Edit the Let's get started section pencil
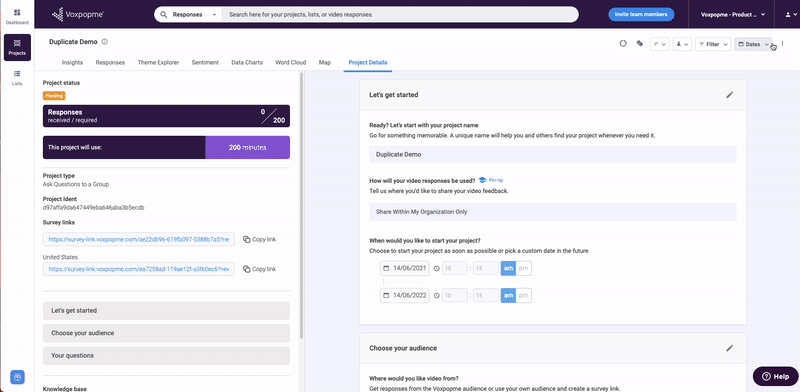 (x=730, y=95)
